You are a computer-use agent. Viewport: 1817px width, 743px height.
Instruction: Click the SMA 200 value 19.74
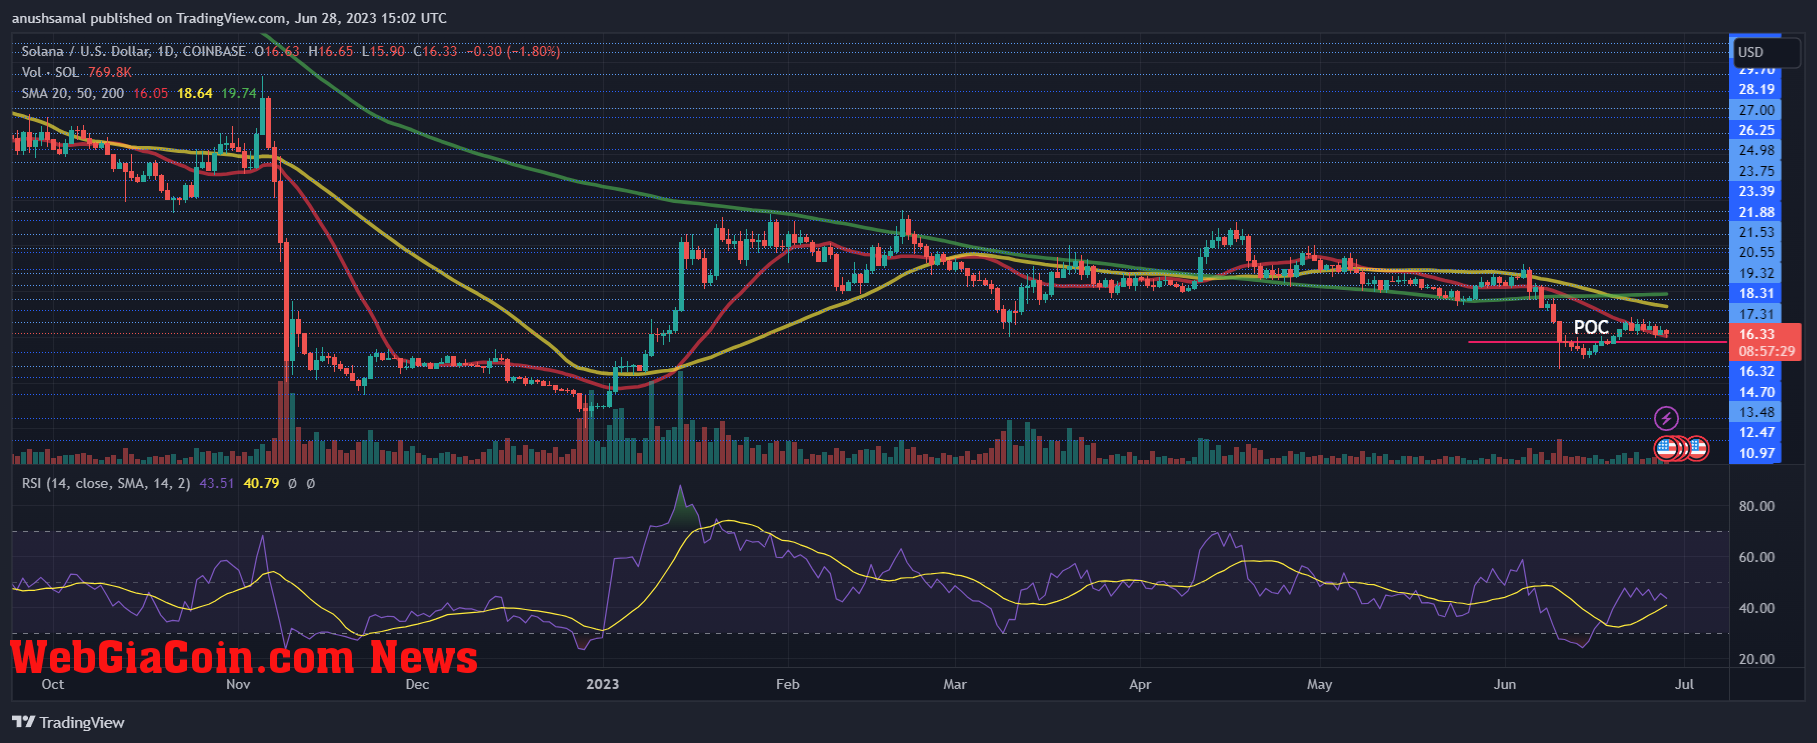click(239, 93)
